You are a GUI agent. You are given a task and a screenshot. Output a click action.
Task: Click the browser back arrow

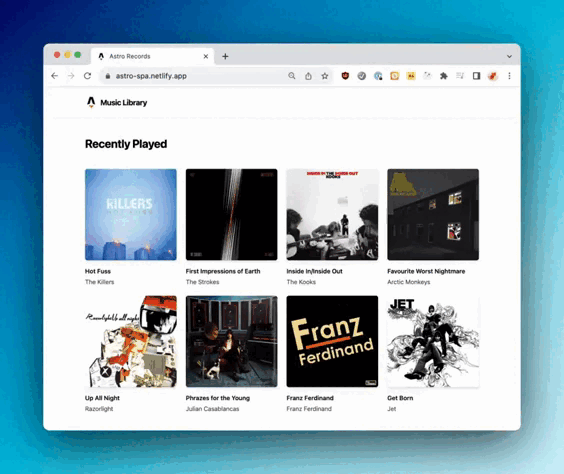[54, 76]
